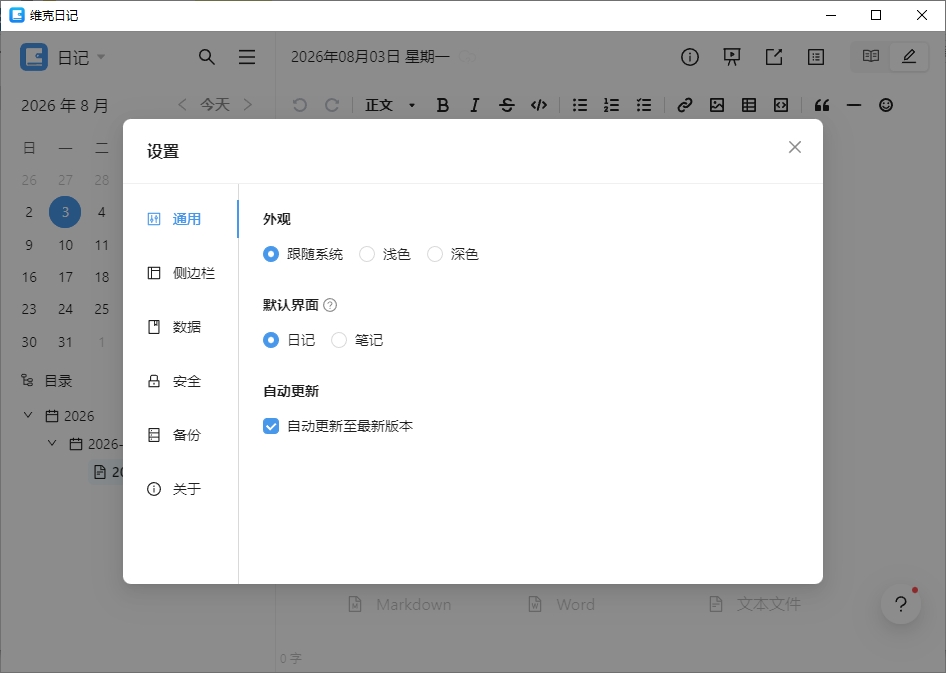
Task: Open the outline list icon
Action: 816,57
